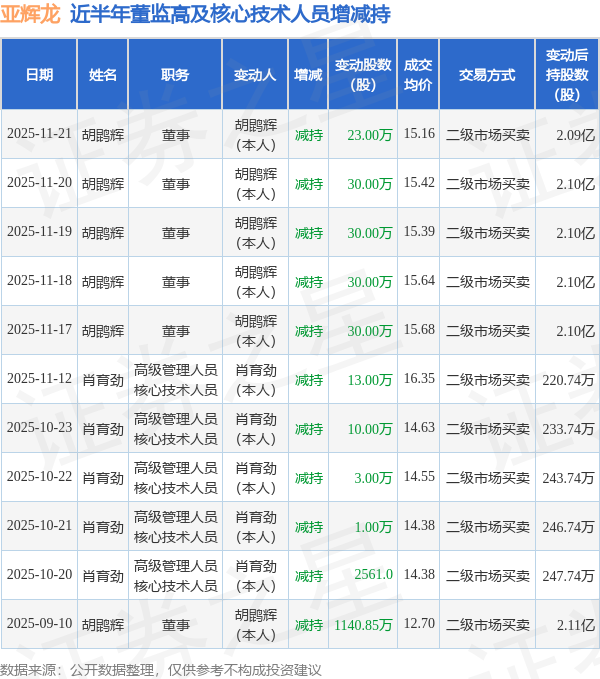Click 胡鹍辉 name in the 2025-11-21 row

click(103, 135)
